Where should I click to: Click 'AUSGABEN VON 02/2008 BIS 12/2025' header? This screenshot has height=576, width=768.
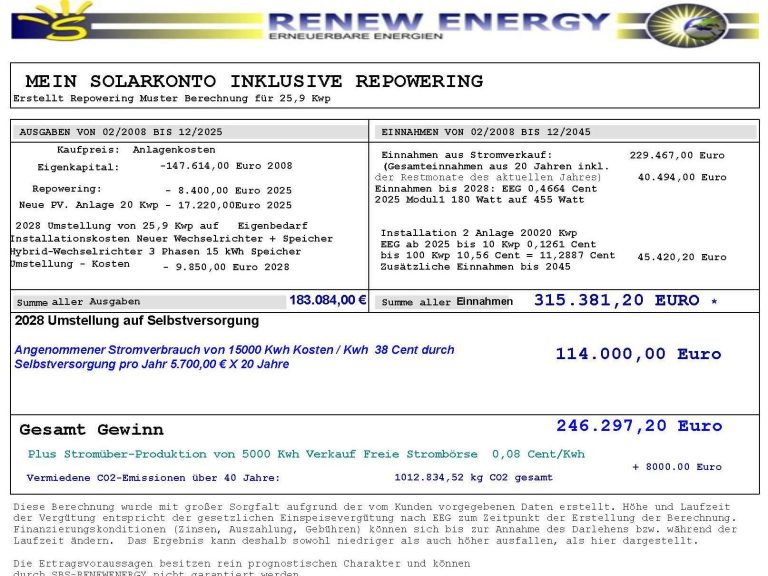click(121, 132)
